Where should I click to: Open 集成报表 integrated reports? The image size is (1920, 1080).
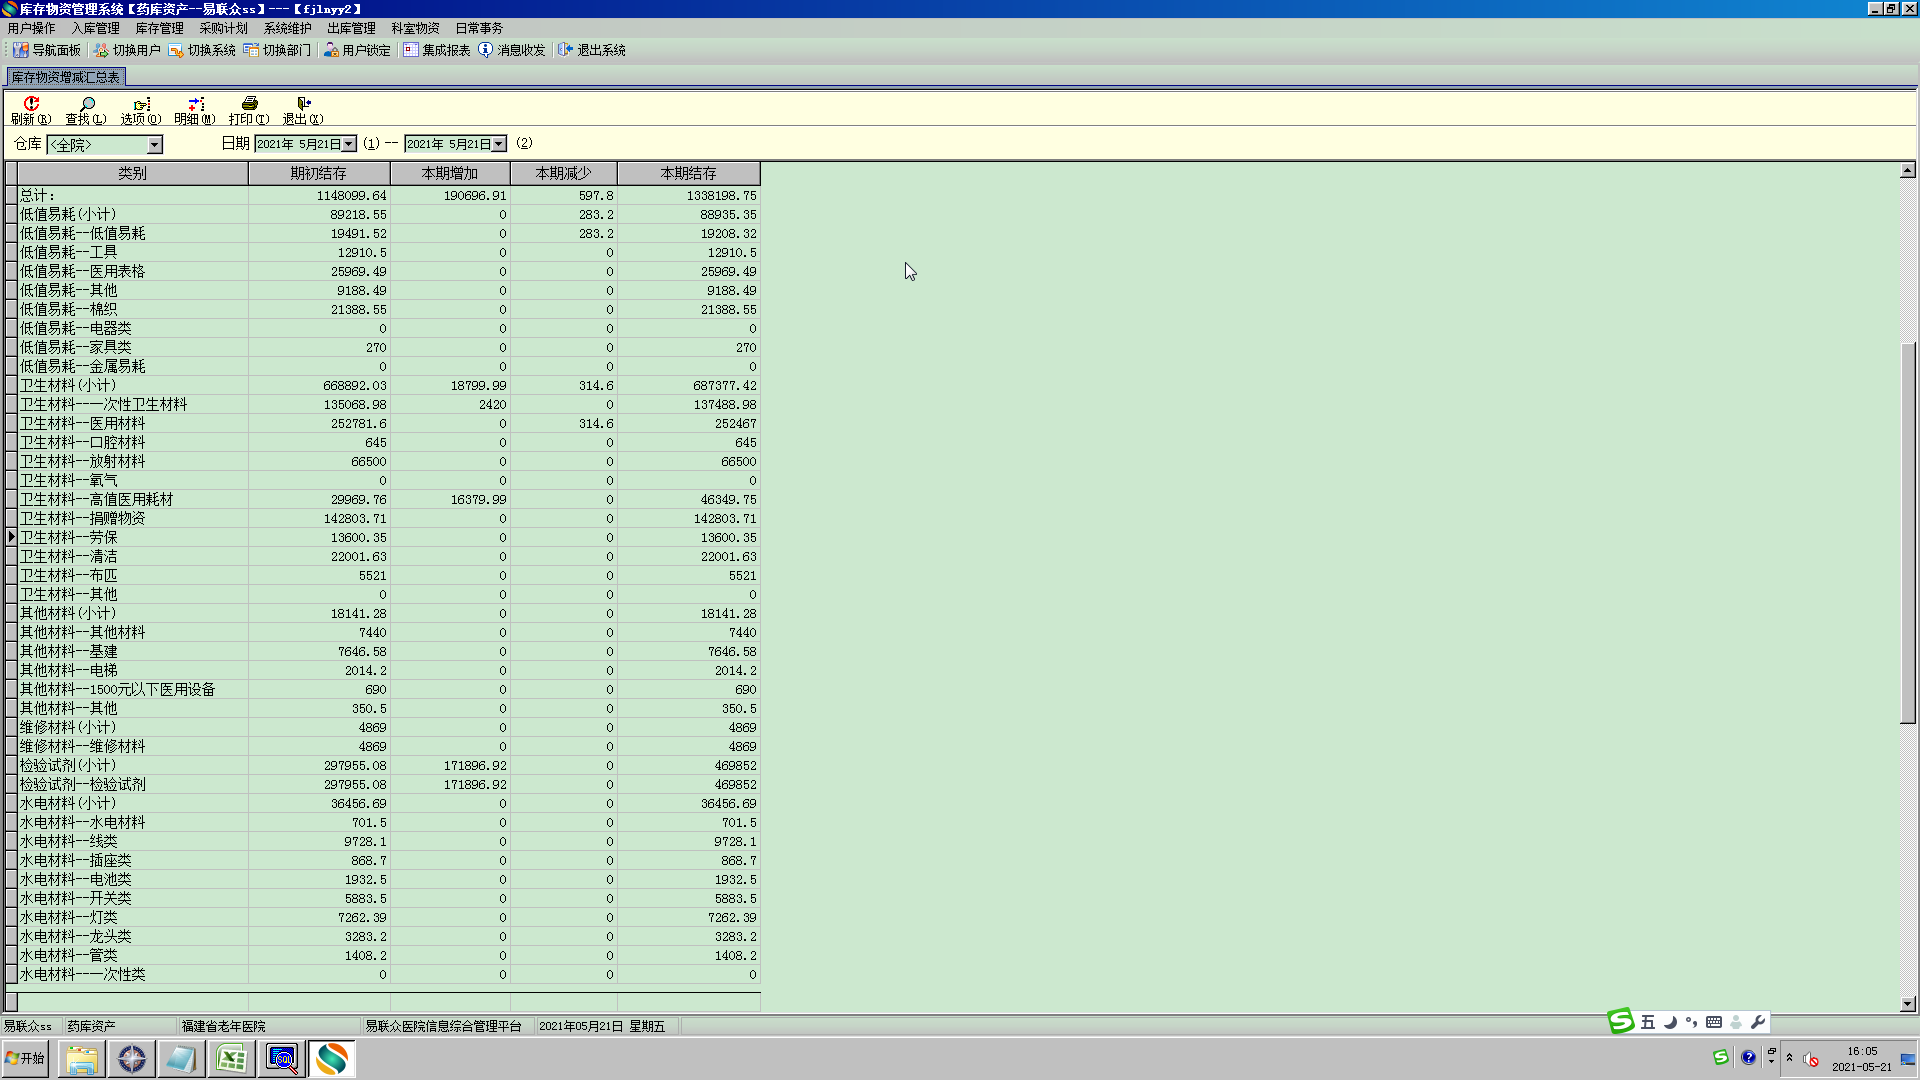pos(437,50)
